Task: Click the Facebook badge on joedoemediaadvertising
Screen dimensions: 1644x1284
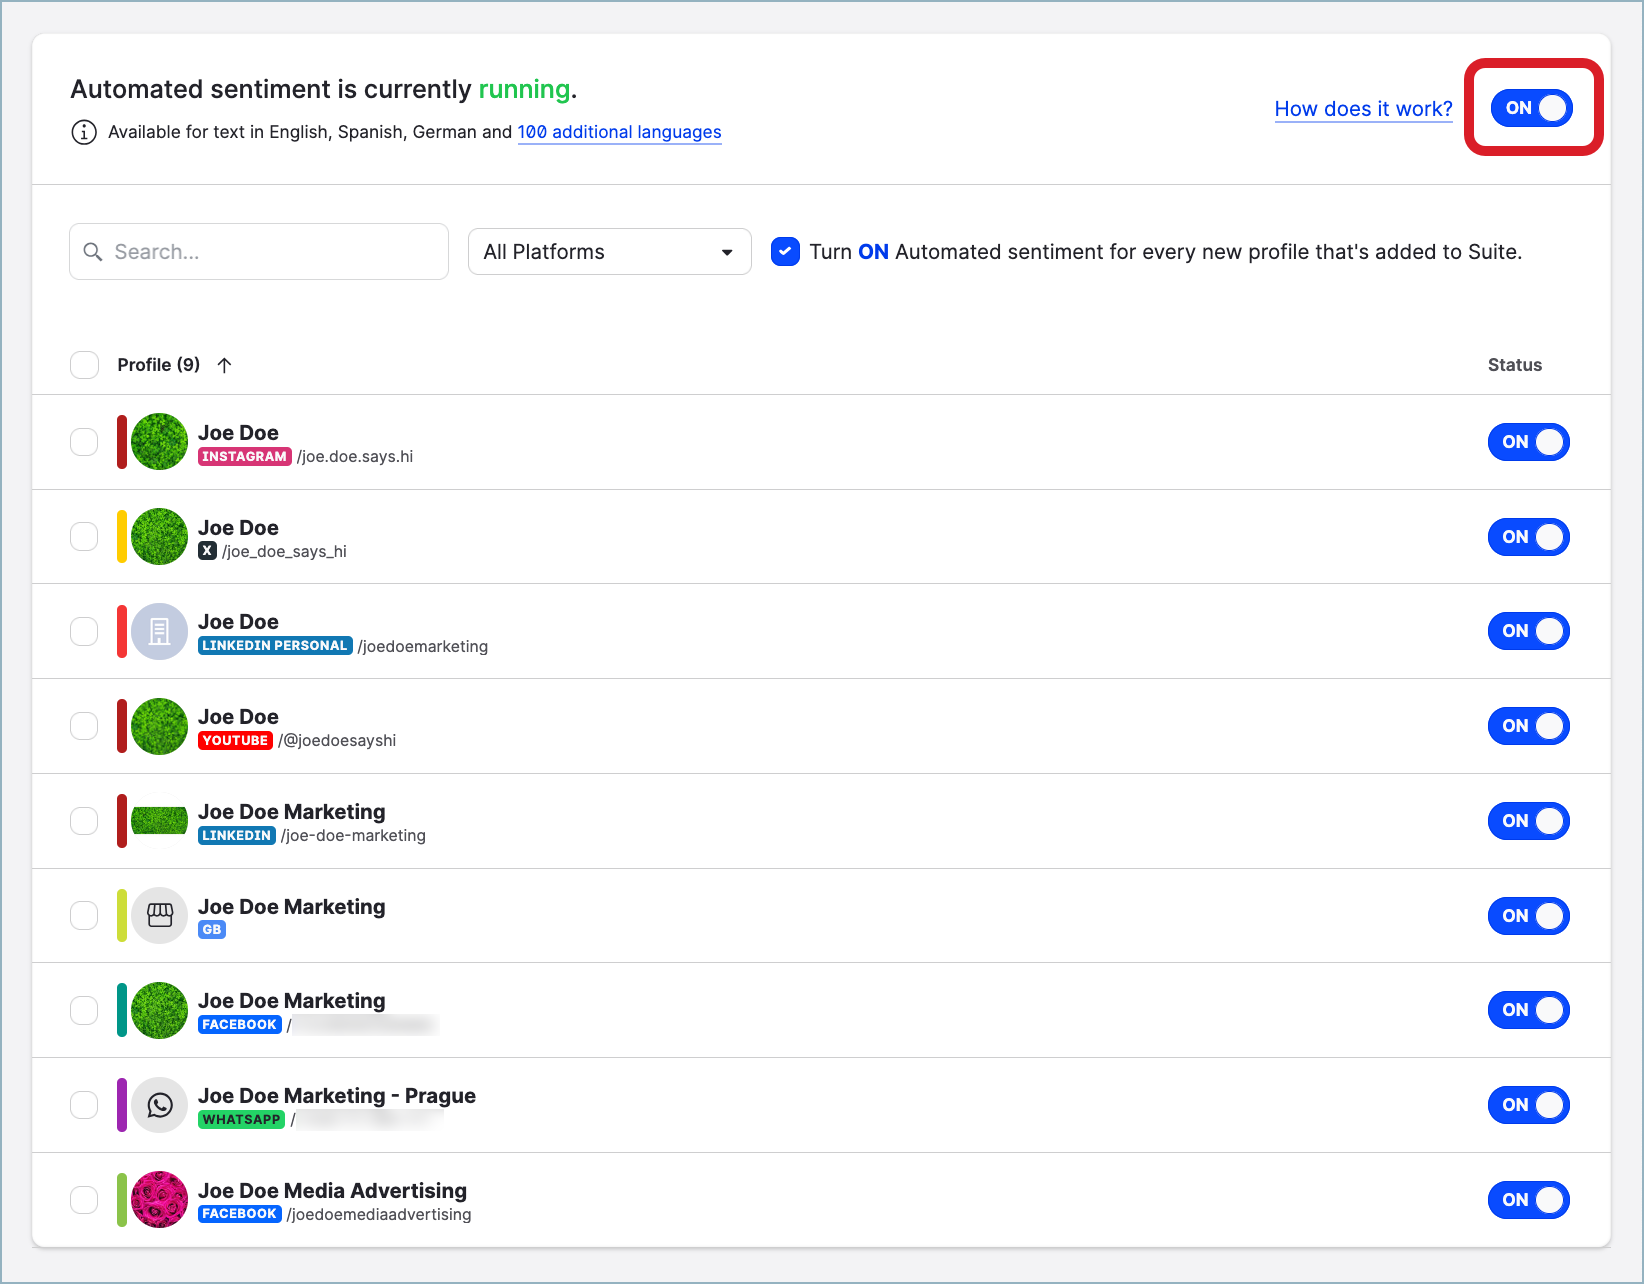Action: pyautogui.click(x=239, y=1213)
